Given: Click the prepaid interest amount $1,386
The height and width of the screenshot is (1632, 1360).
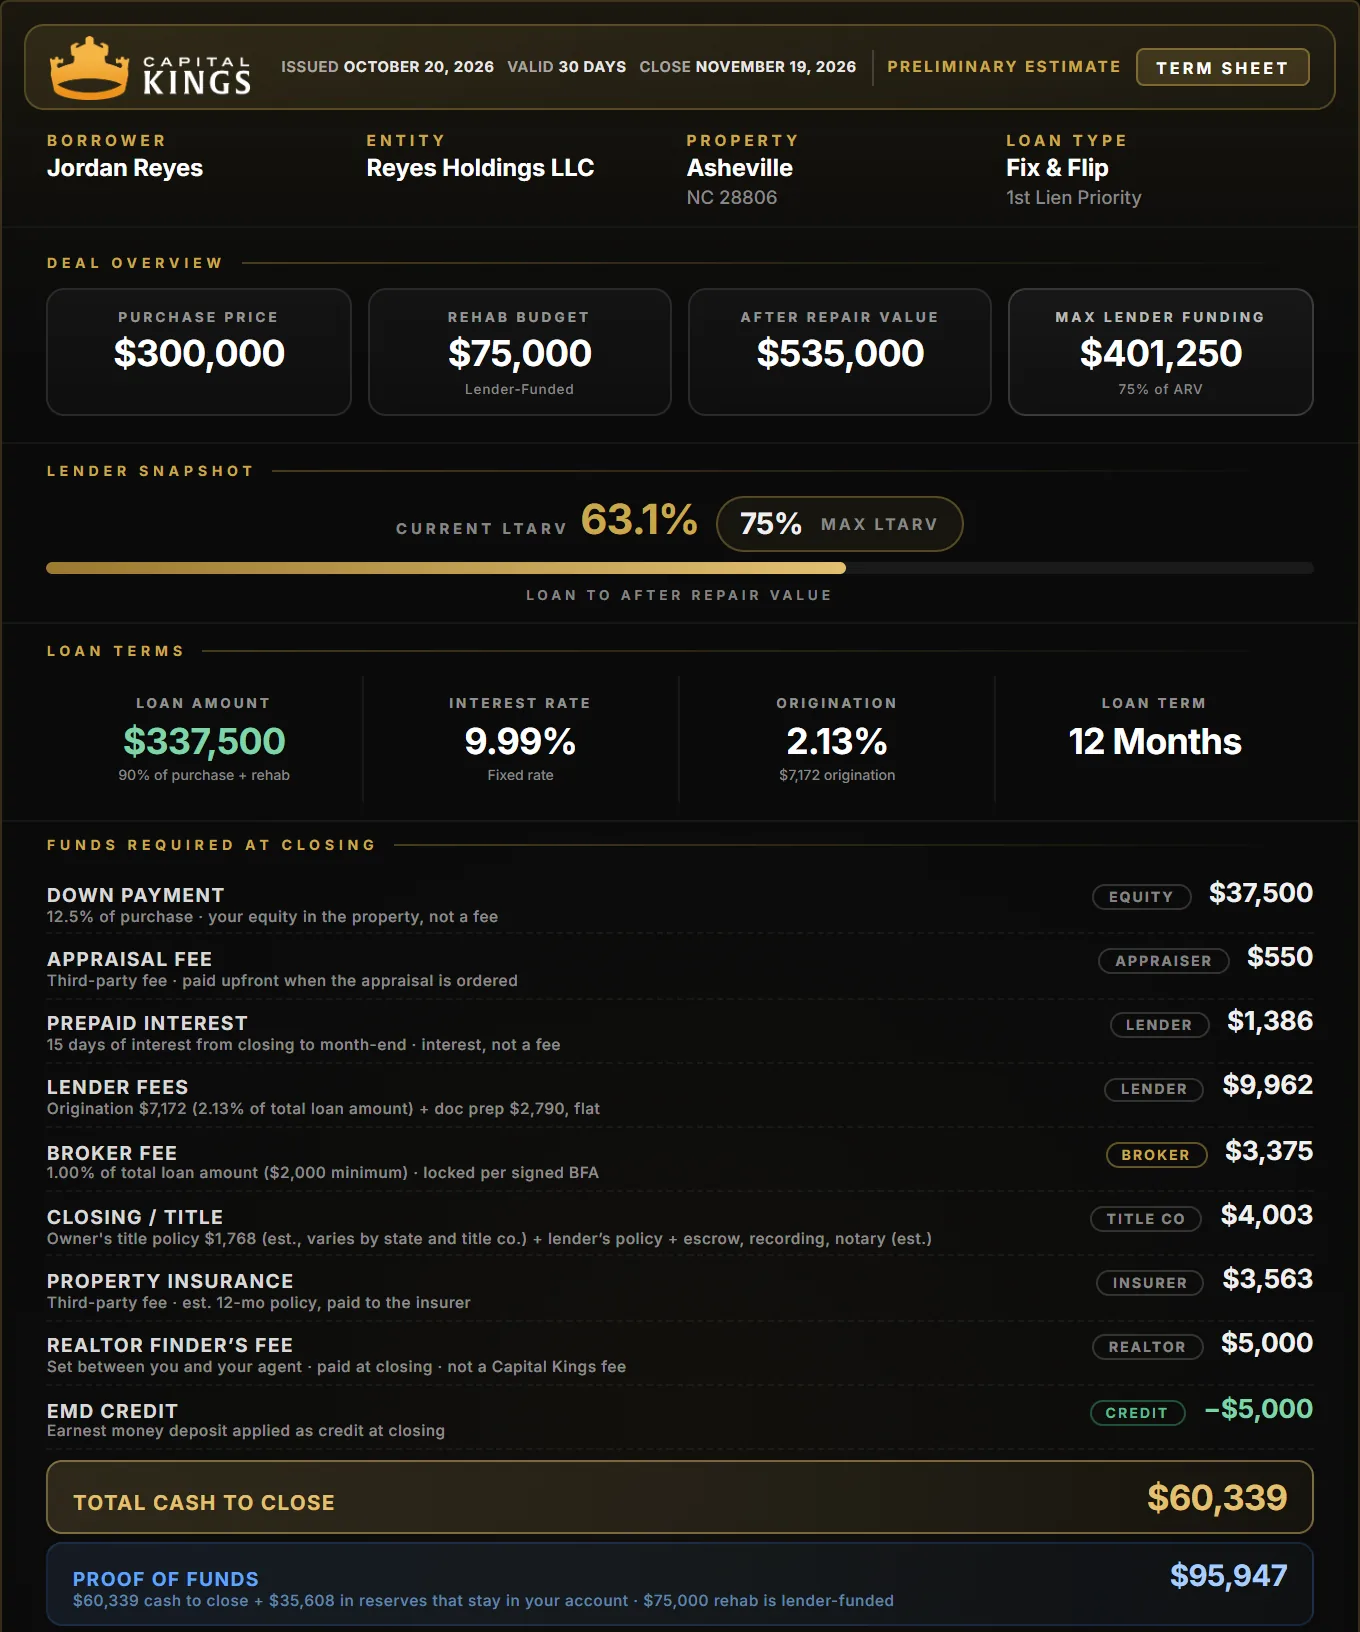Looking at the screenshot, I should (x=1270, y=1021).
